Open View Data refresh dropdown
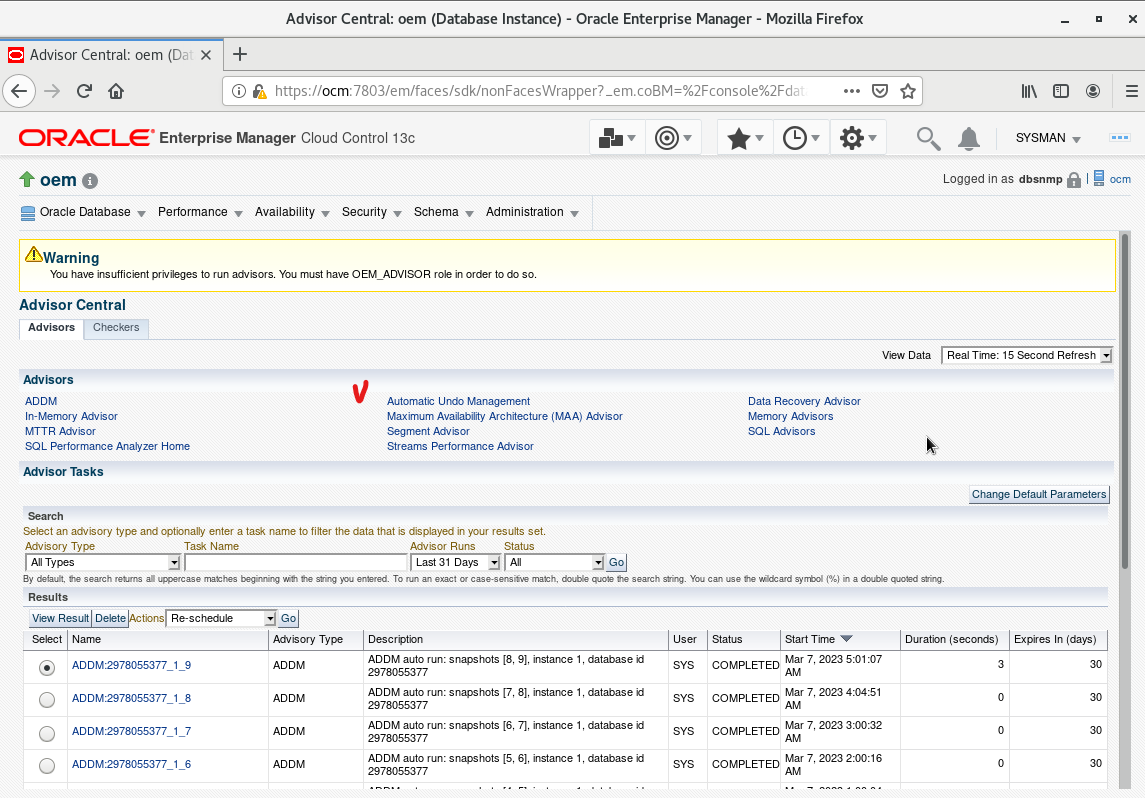The height and width of the screenshot is (798, 1145). point(1027,356)
